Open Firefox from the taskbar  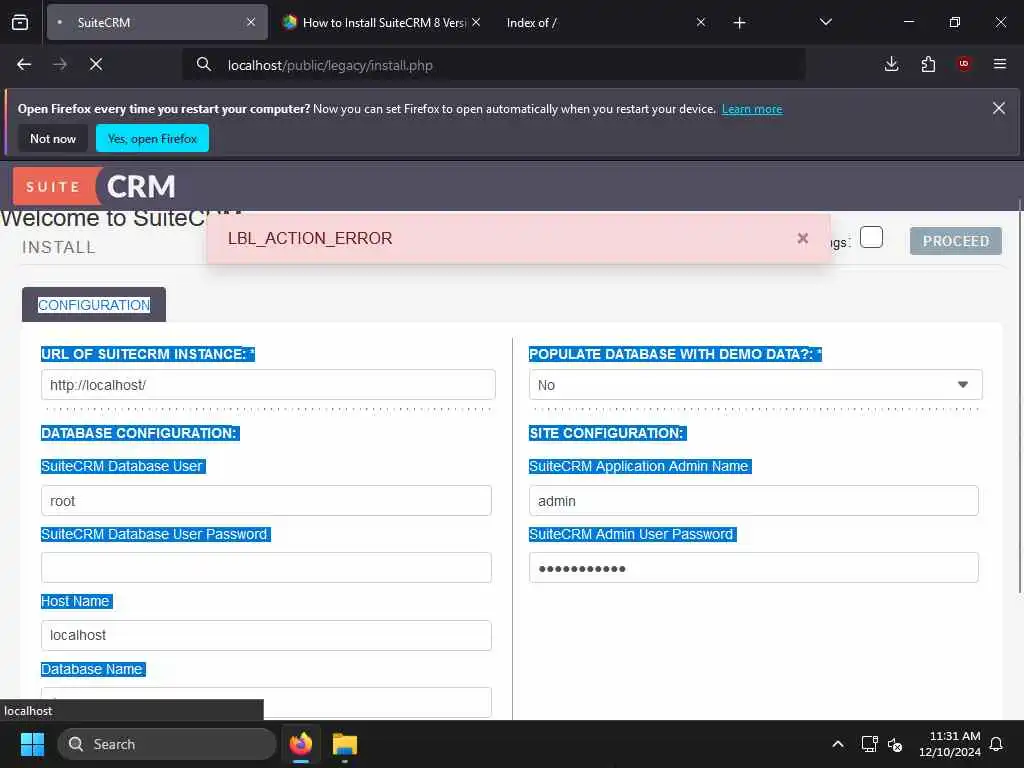(301, 744)
